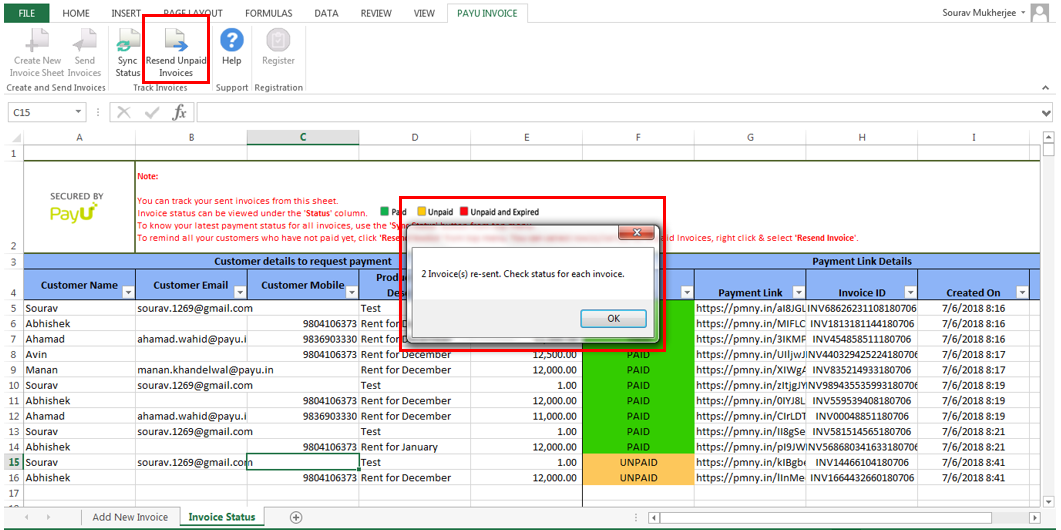The height and width of the screenshot is (530, 1061).
Task: Click the https://pmny.in/kIBgb payment link cell
Action: click(750, 462)
